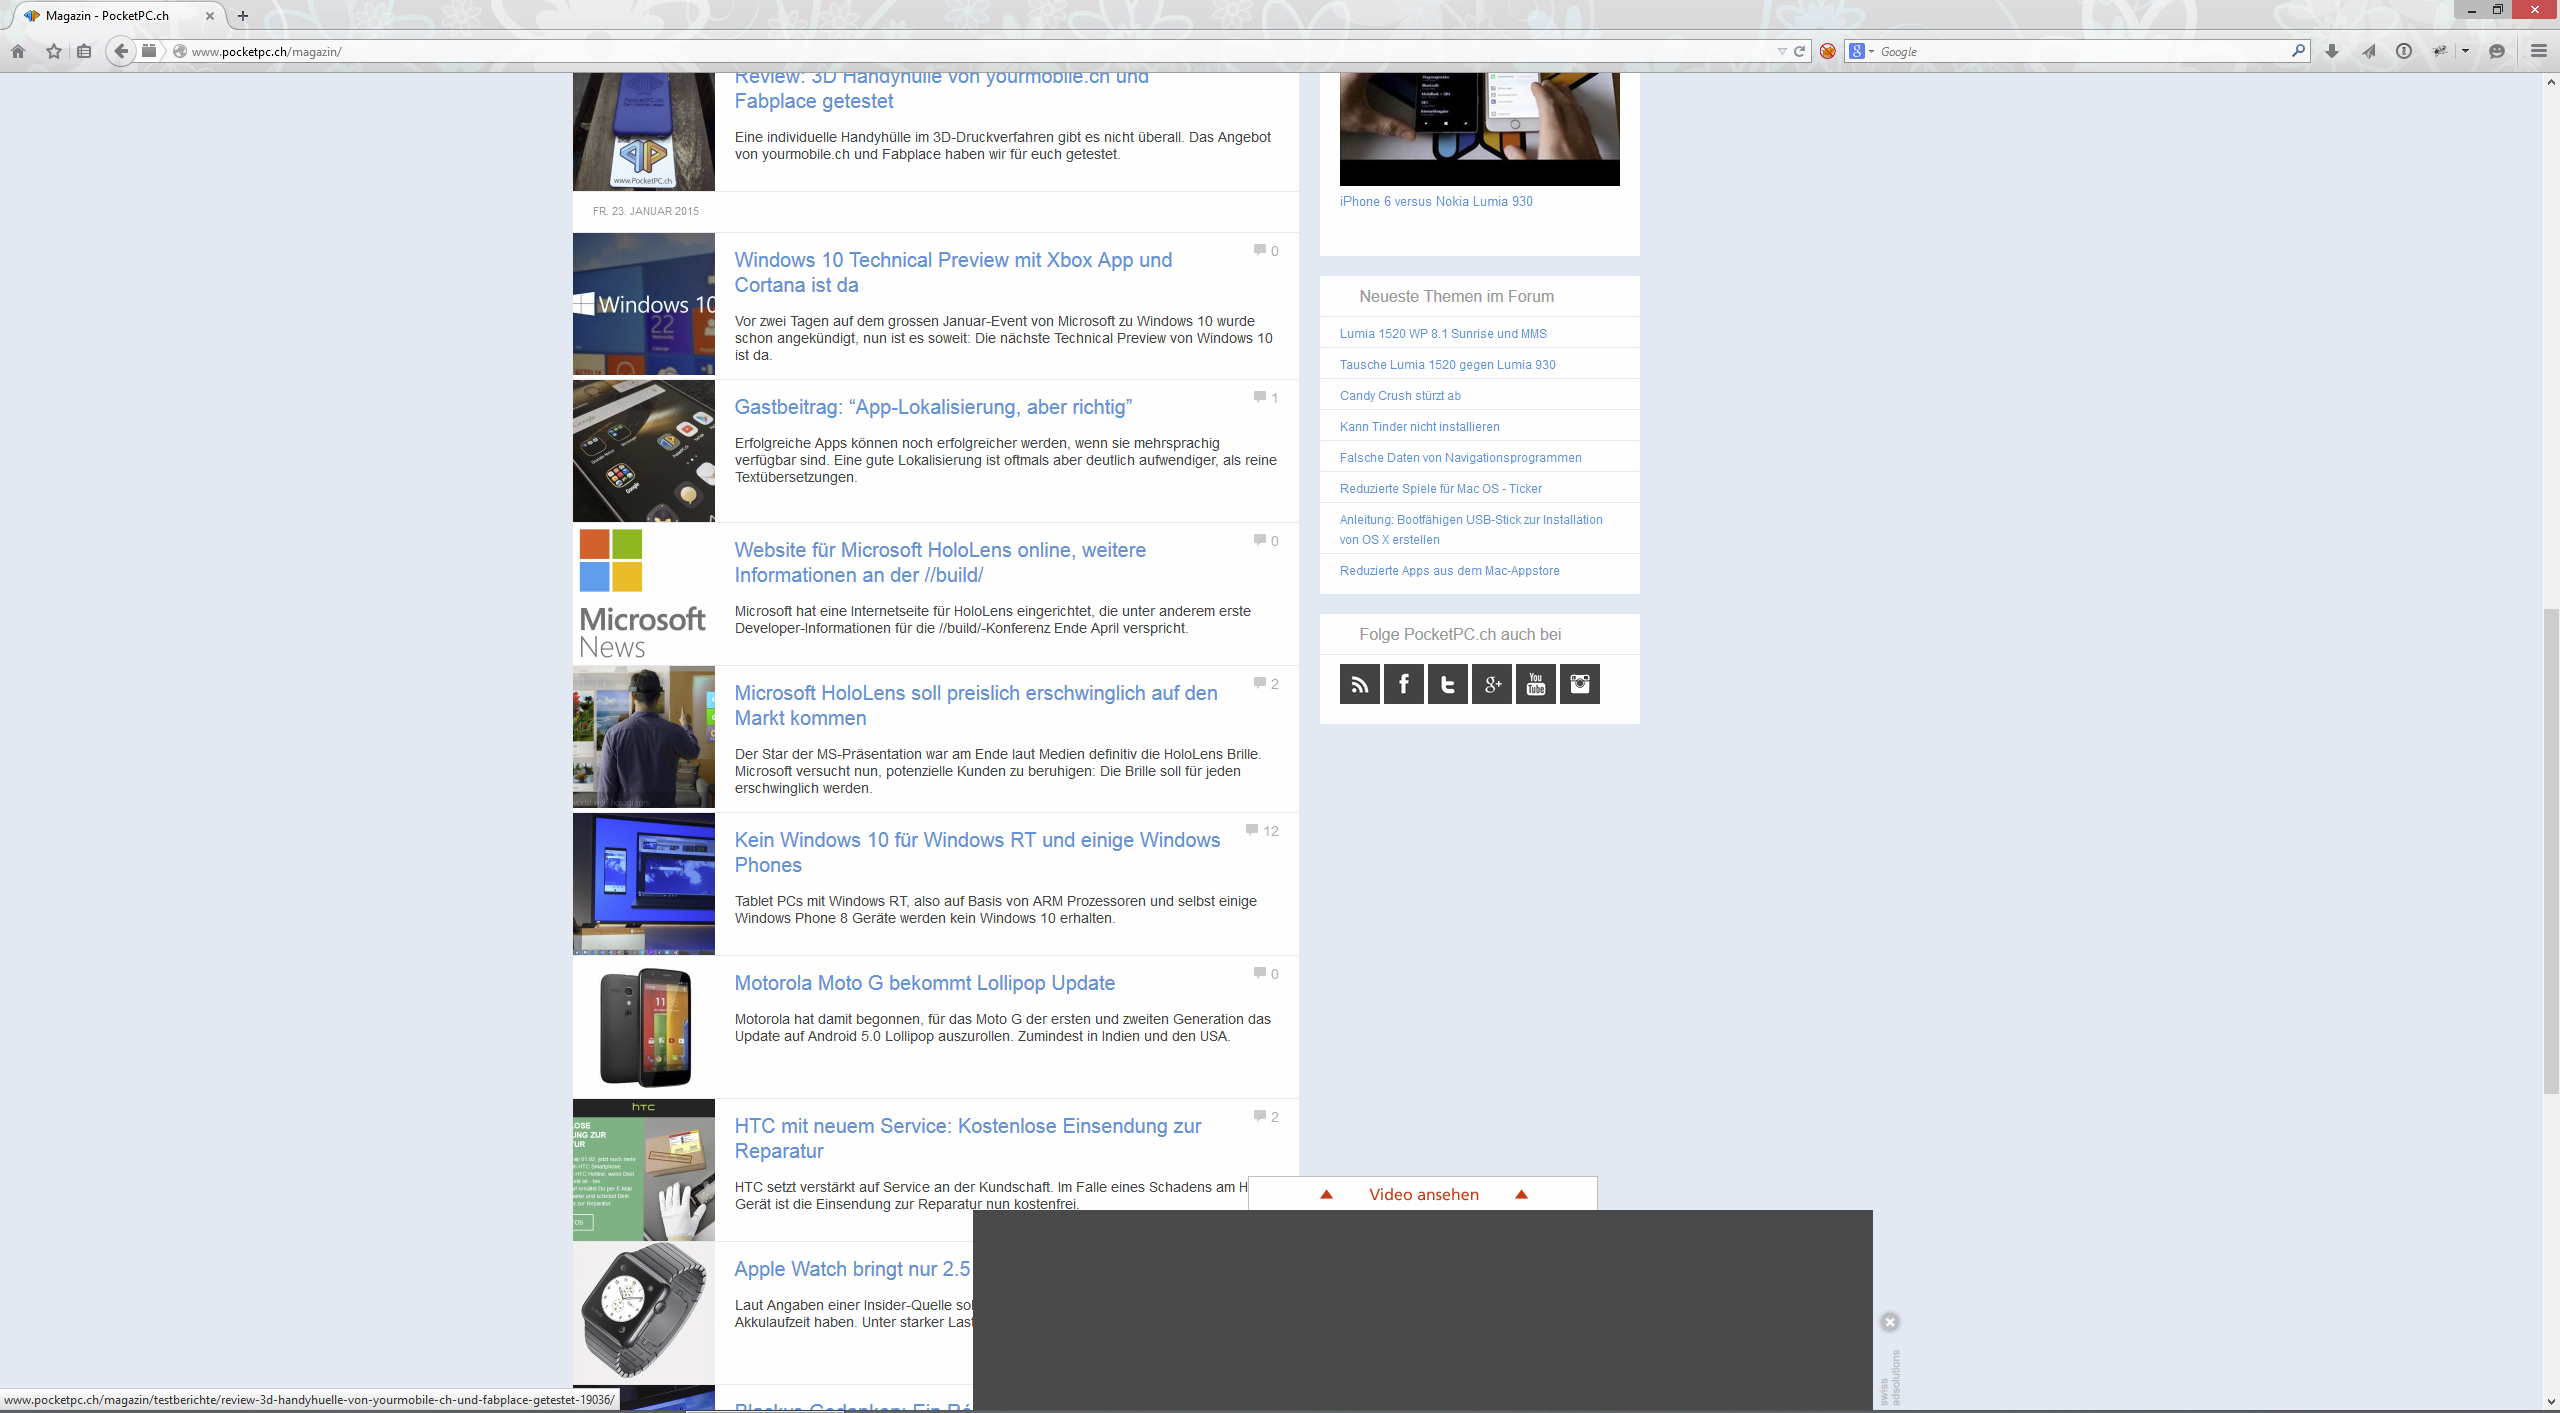Open Website für Microsoft HoloLens article
The height and width of the screenshot is (1413, 2560).
point(940,562)
